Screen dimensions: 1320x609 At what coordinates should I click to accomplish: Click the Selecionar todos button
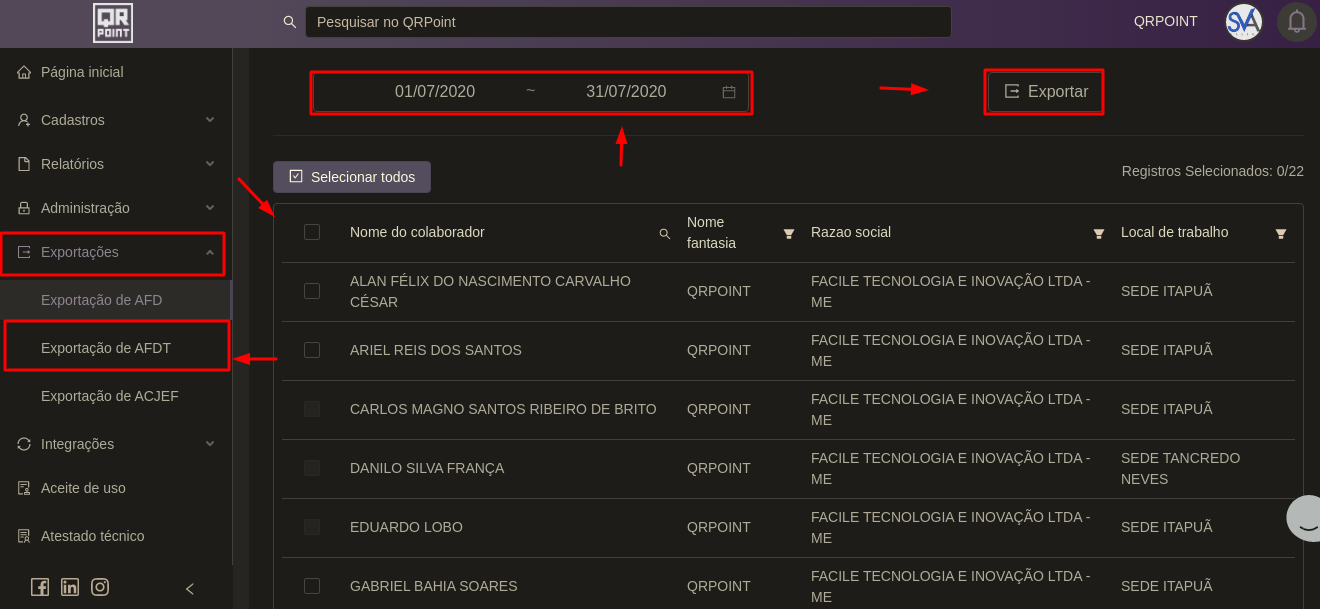tap(352, 177)
